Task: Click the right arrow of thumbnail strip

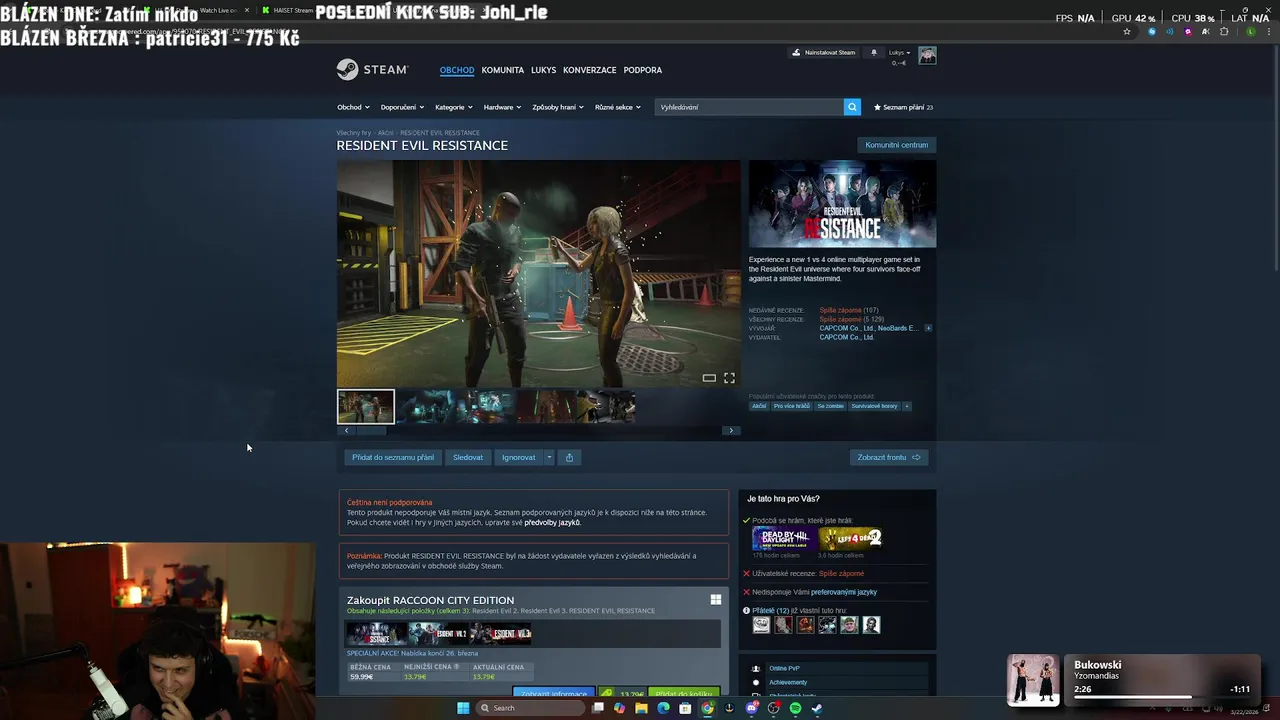Action: click(x=731, y=430)
